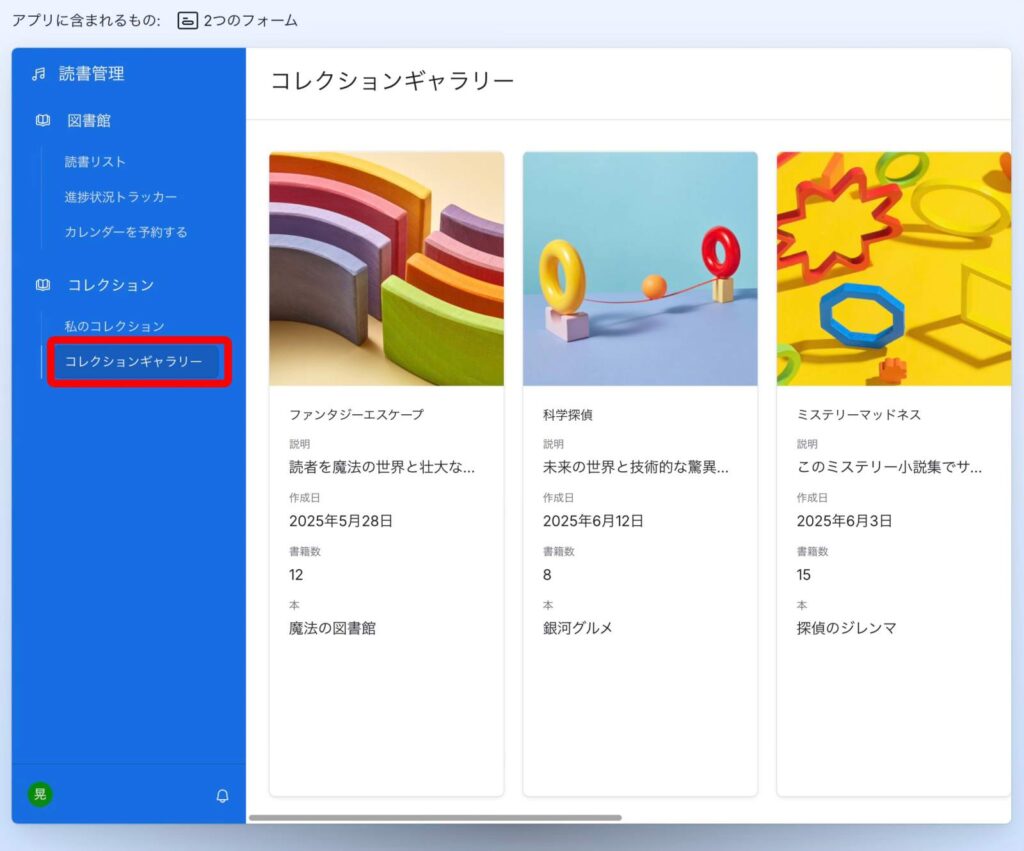Click the date 2025年5月28日
Image resolution: width=1024 pixels, height=851 pixels.
[341, 521]
